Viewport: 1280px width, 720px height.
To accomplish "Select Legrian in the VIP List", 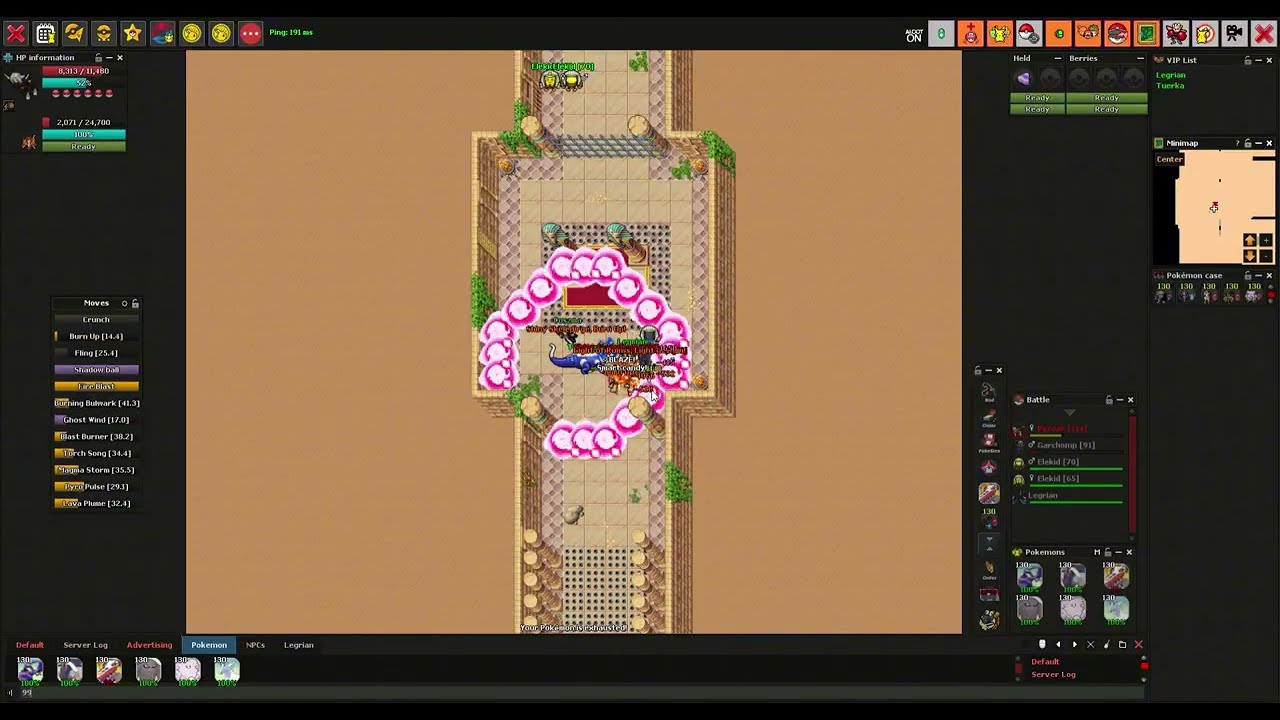I will pyautogui.click(x=1171, y=75).
